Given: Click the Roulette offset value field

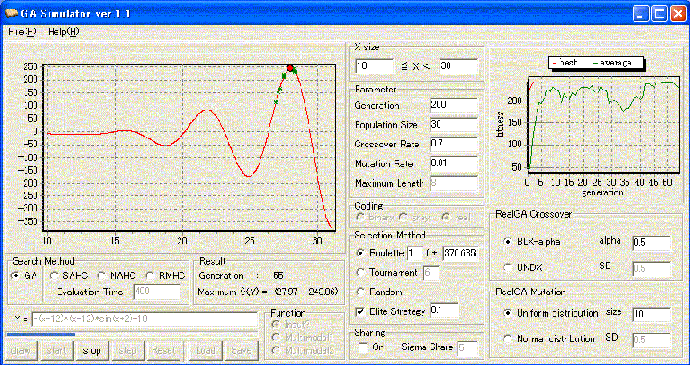Looking at the screenshot, I should 460,254.
